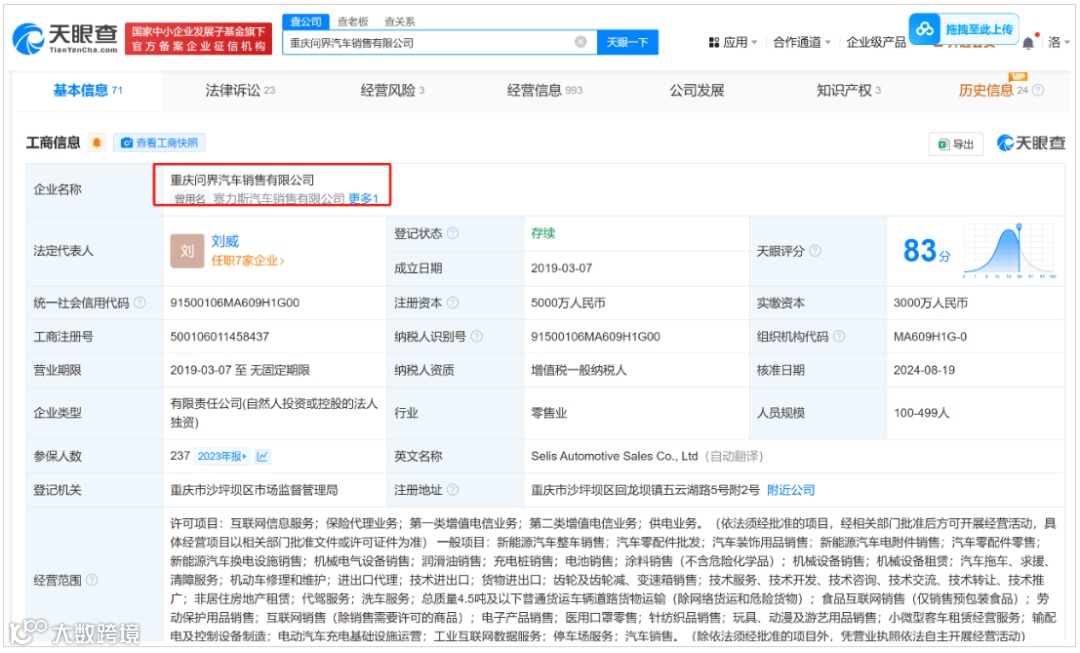Click help icon next to 登记状态
This screenshot has height=653, width=1080.
click(x=453, y=234)
